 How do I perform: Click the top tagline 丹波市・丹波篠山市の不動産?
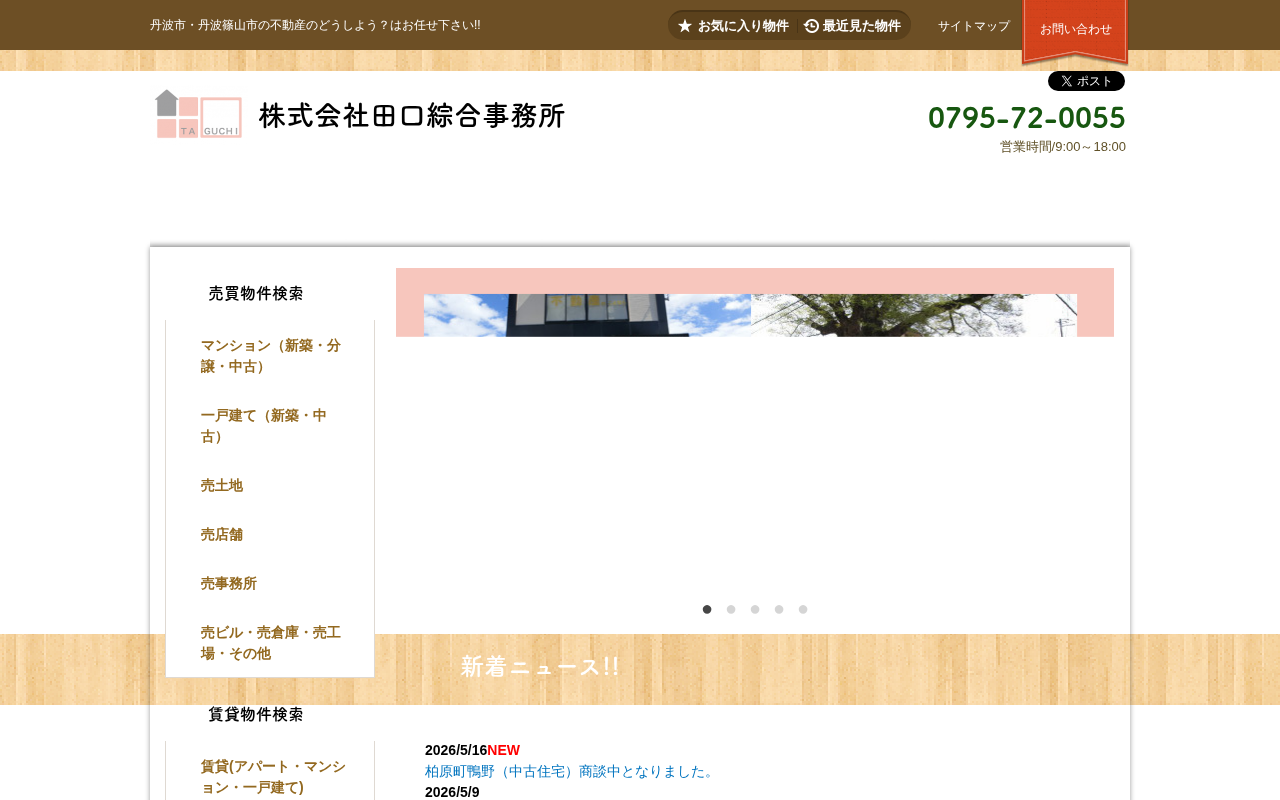(x=315, y=25)
